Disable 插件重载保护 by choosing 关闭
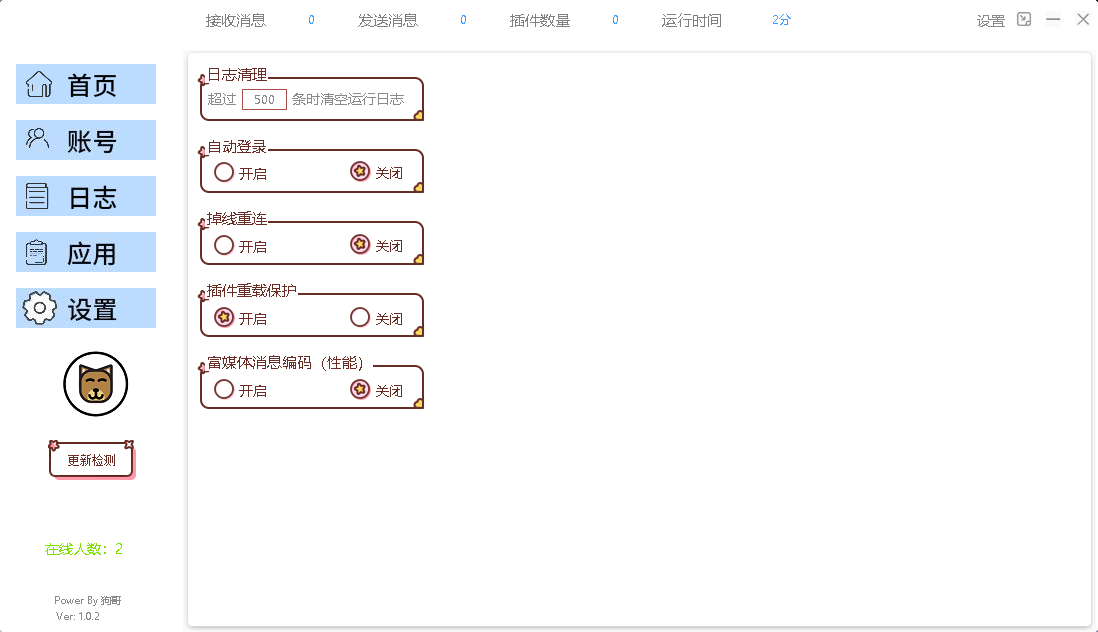 point(360,317)
